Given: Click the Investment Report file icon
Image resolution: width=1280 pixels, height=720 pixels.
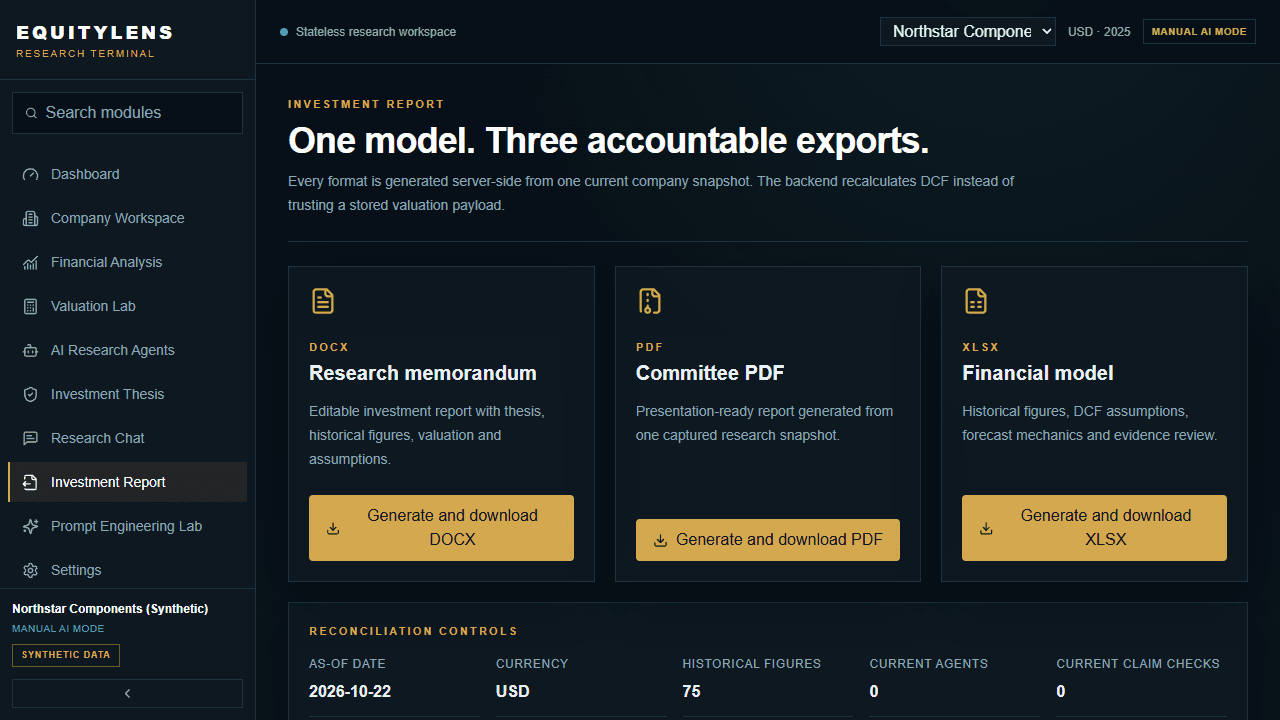Looking at the screenshot, I should (31, 482).
